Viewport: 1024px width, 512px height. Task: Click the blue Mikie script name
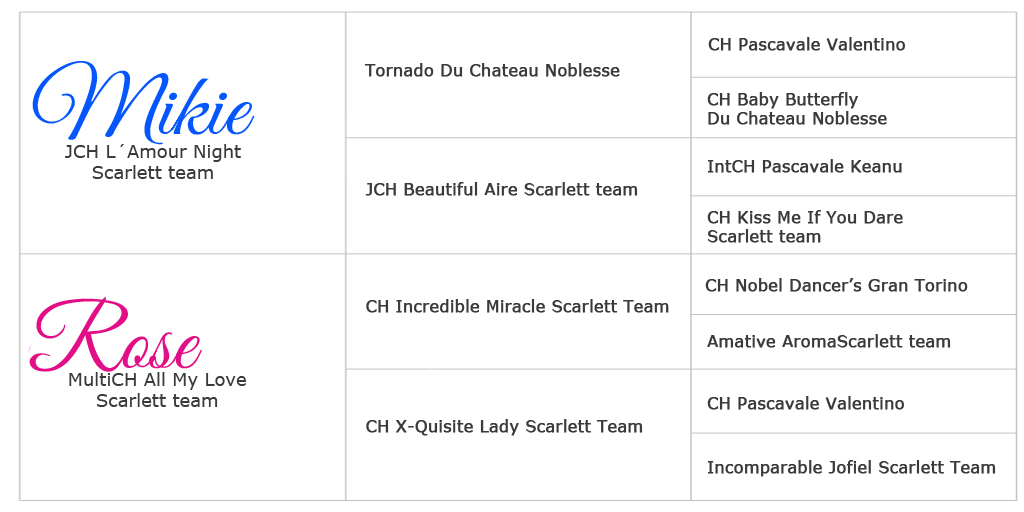coord(142,103)
